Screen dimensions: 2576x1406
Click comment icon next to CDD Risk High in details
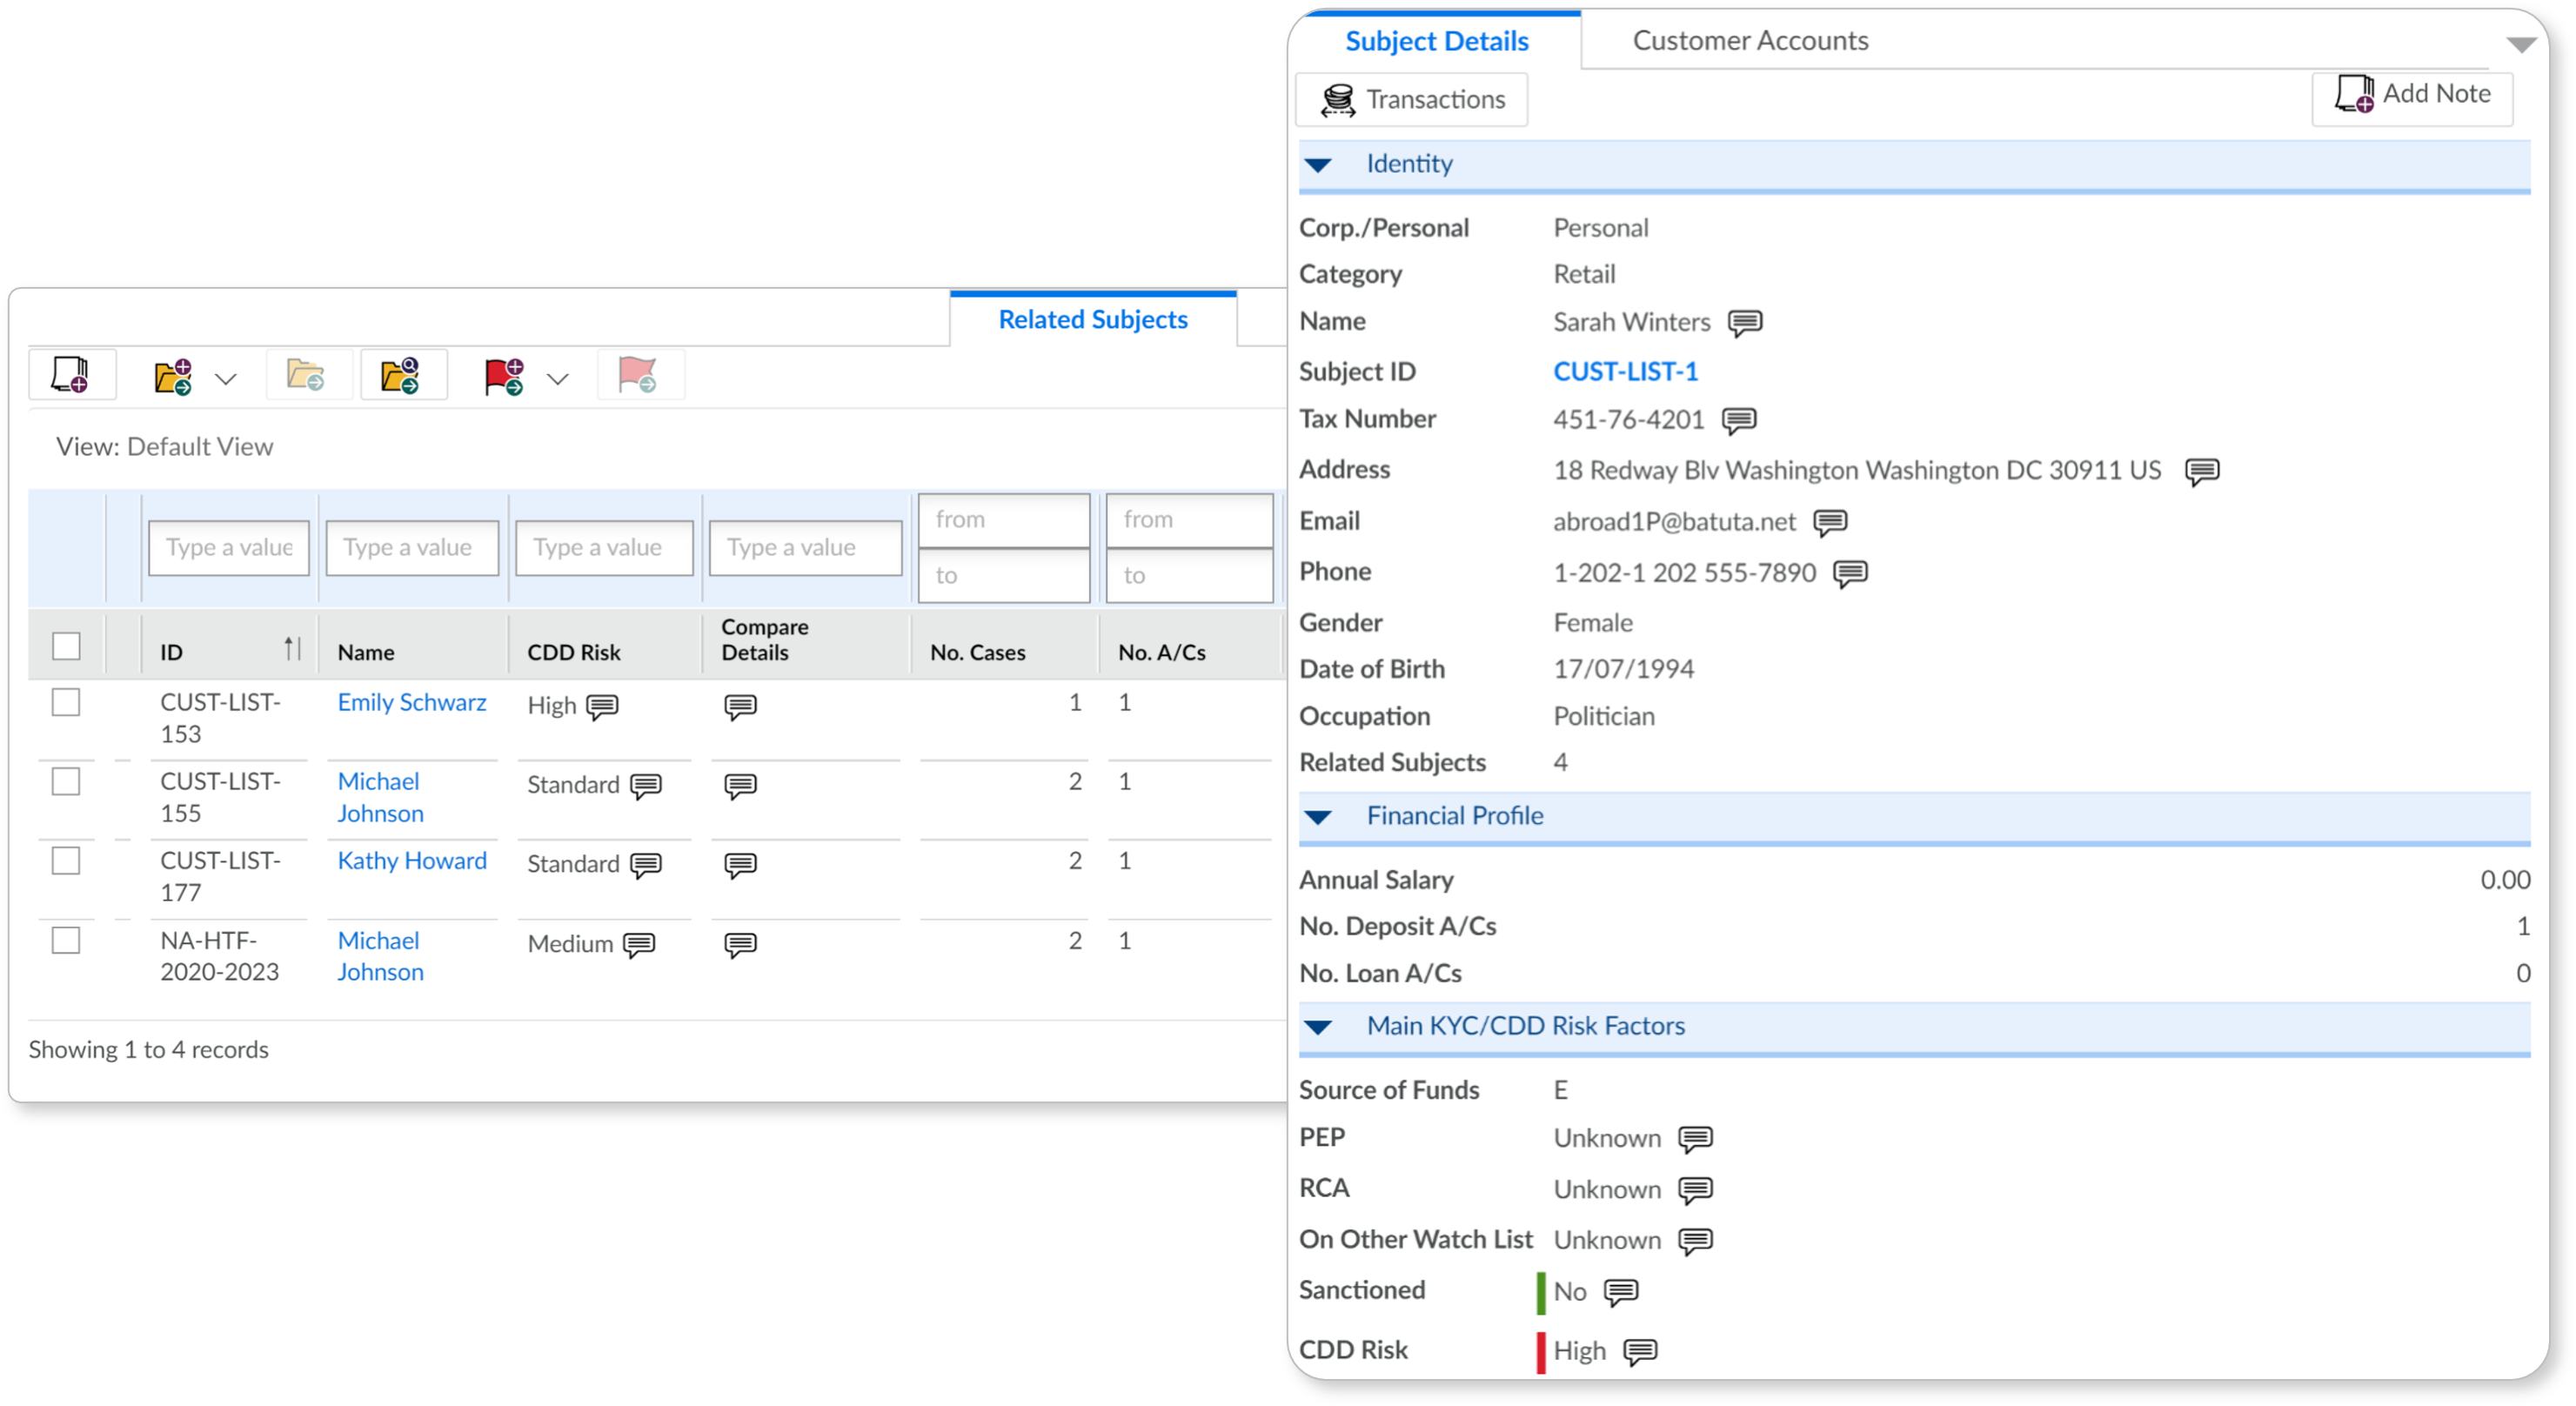click(x=1640, y=1352)
